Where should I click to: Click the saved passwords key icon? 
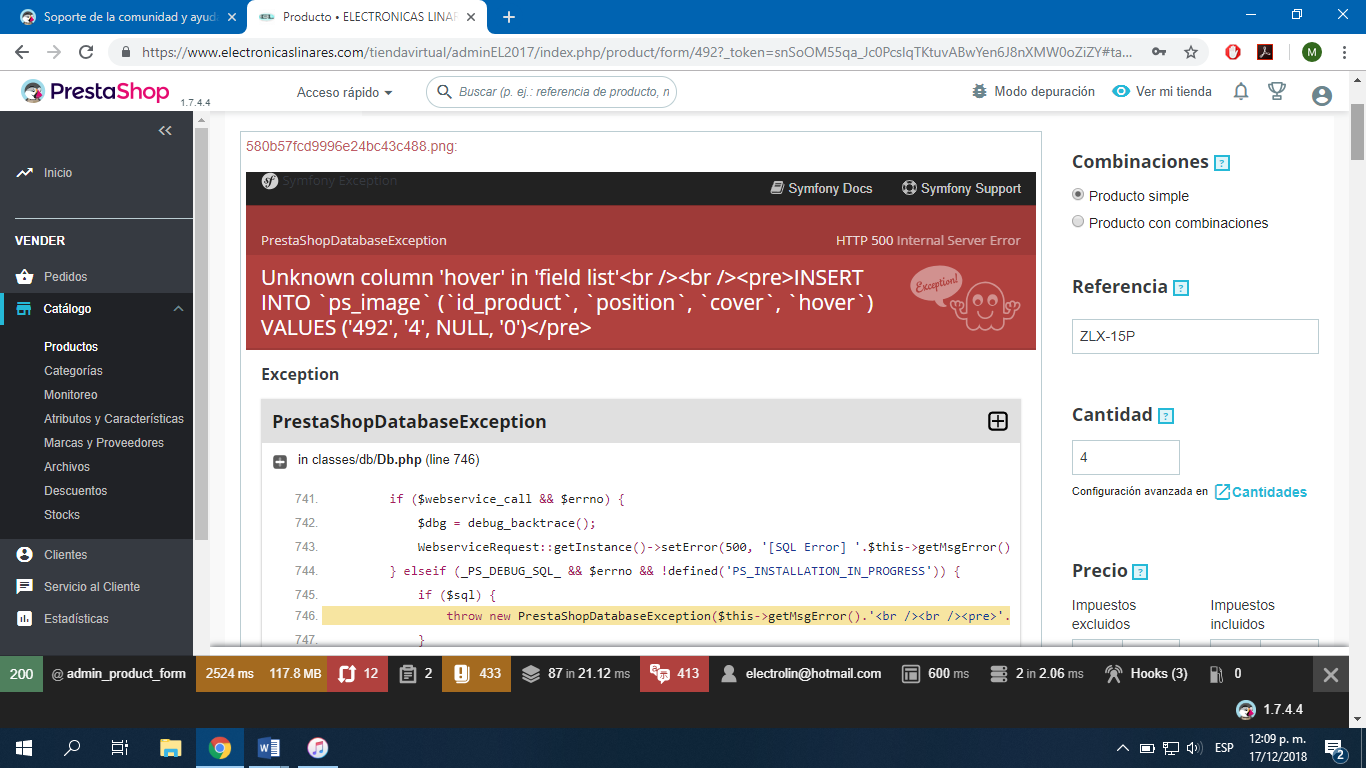coord(1159,52)
